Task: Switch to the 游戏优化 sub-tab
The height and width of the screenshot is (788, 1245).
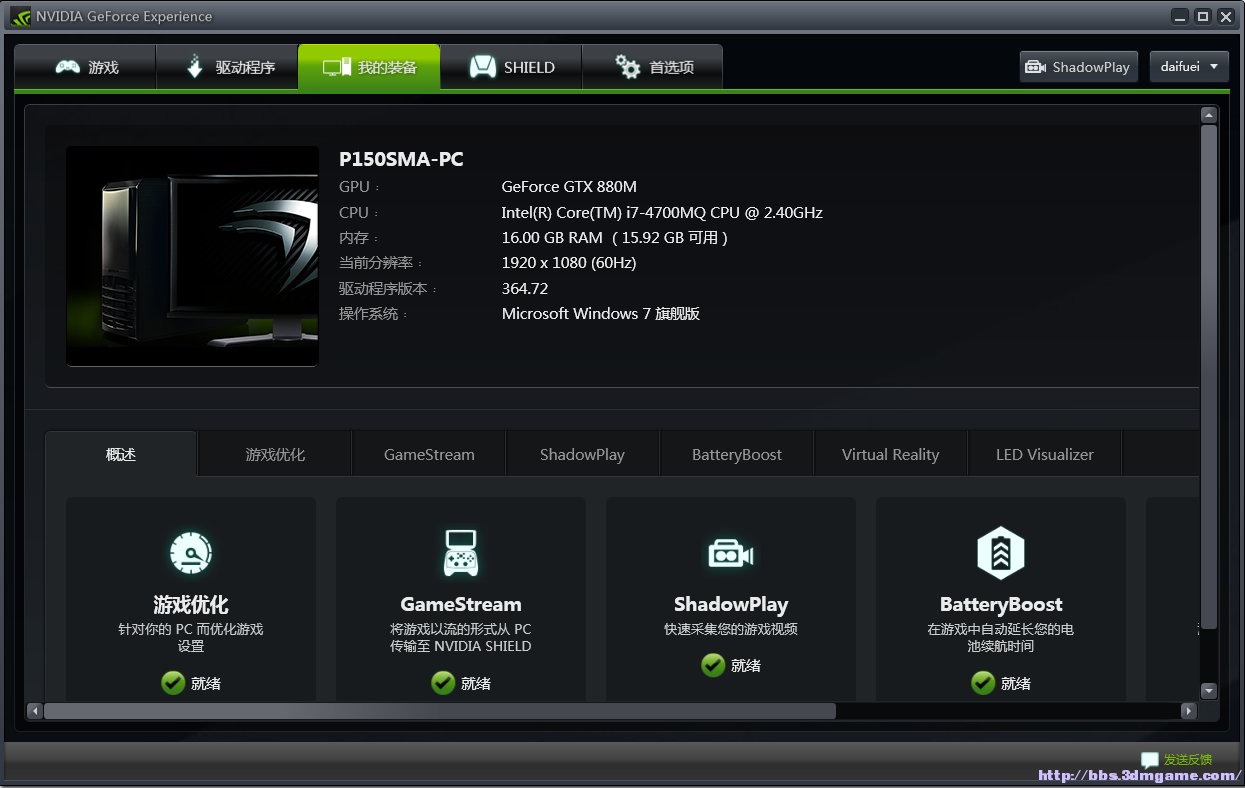Action: 275,454
